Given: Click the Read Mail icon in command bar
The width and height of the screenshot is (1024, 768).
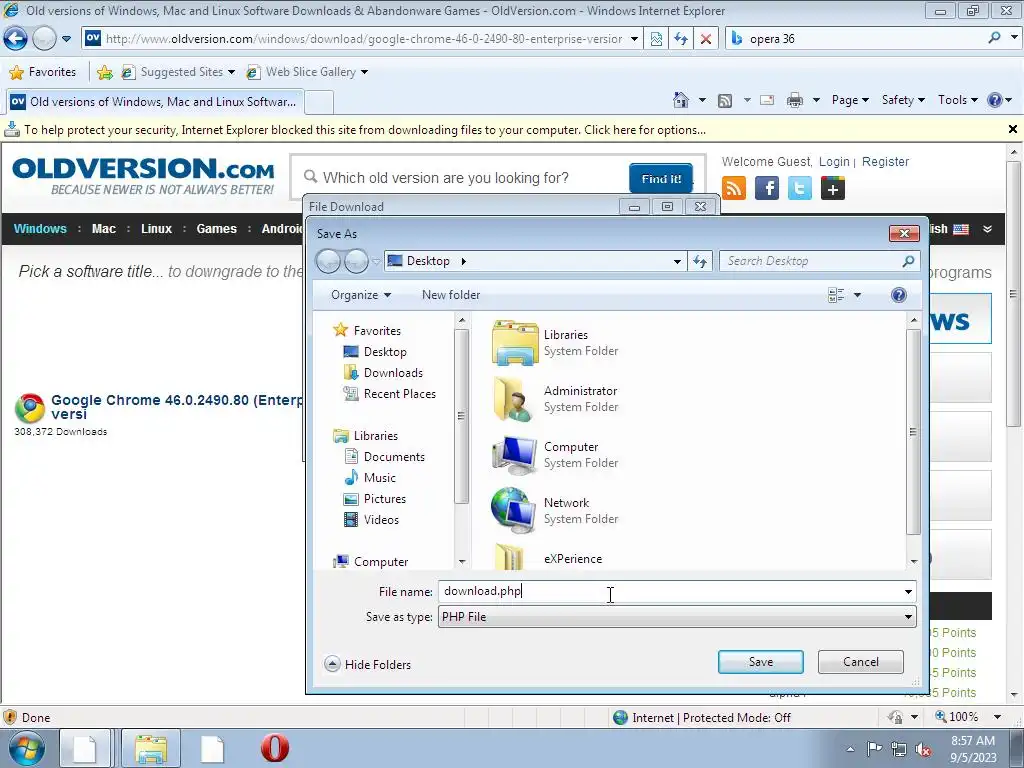Looking at the screenshot, I should coord(767,100).
